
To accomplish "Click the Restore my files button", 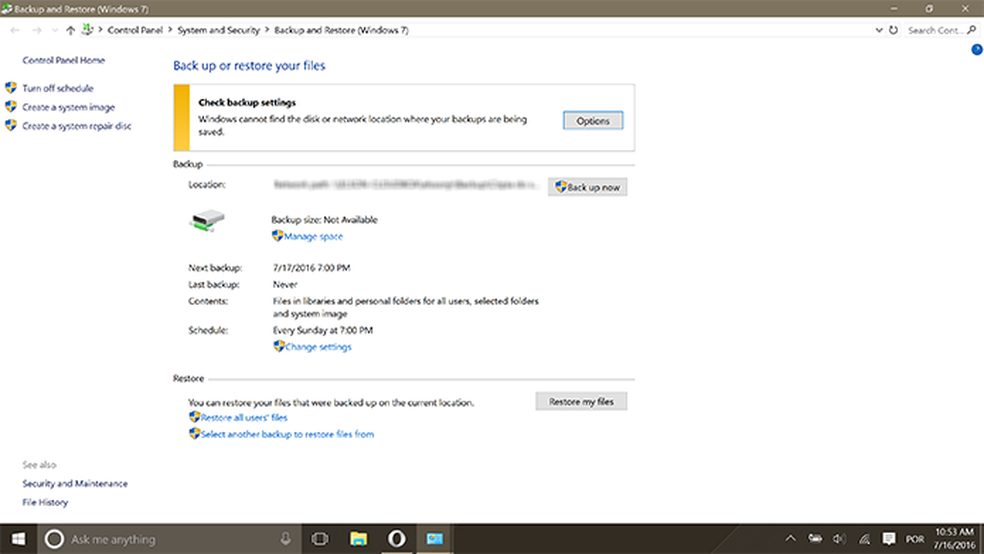I will pos(581,402).
